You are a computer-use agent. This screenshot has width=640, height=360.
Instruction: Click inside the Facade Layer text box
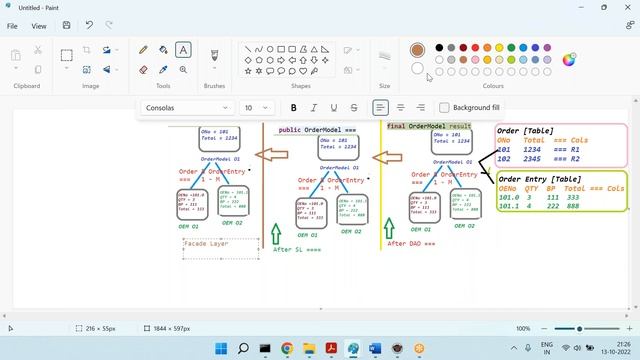tap(221, 249)
